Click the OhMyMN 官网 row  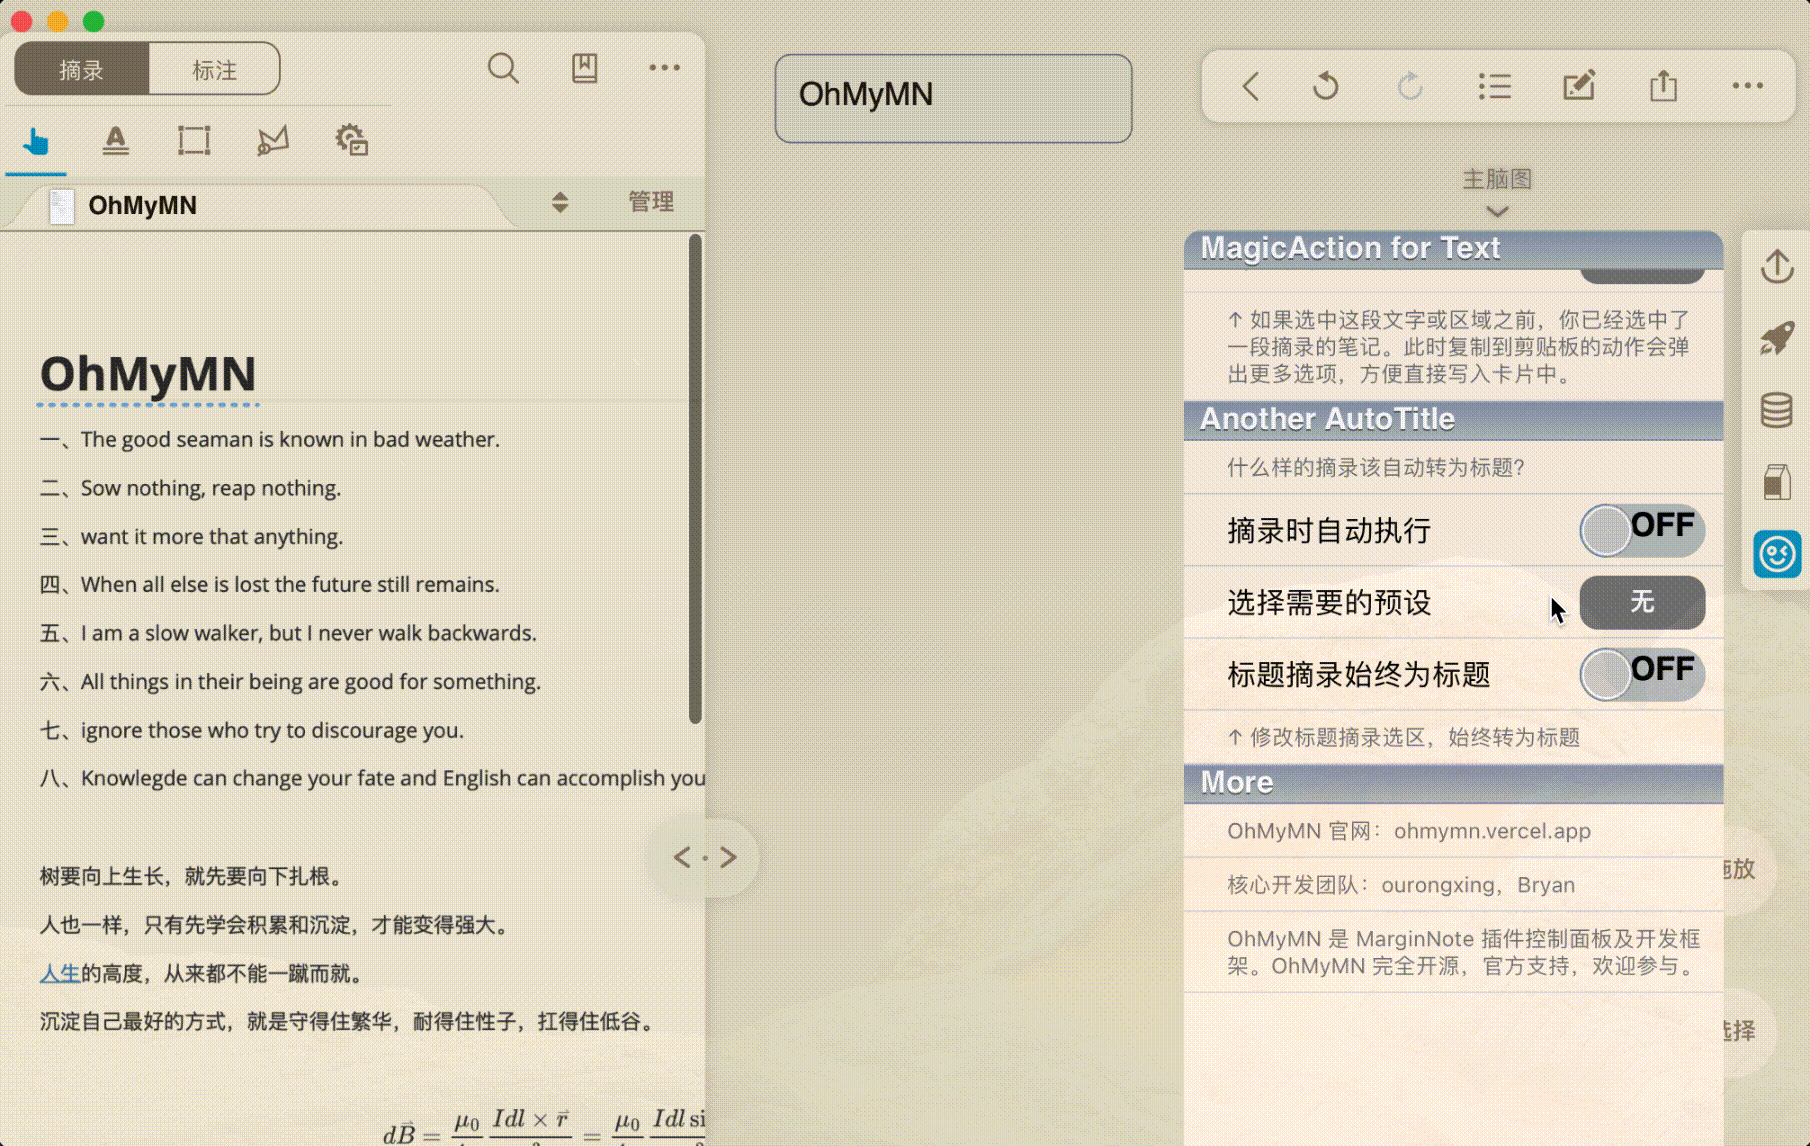coord(1453,831)
